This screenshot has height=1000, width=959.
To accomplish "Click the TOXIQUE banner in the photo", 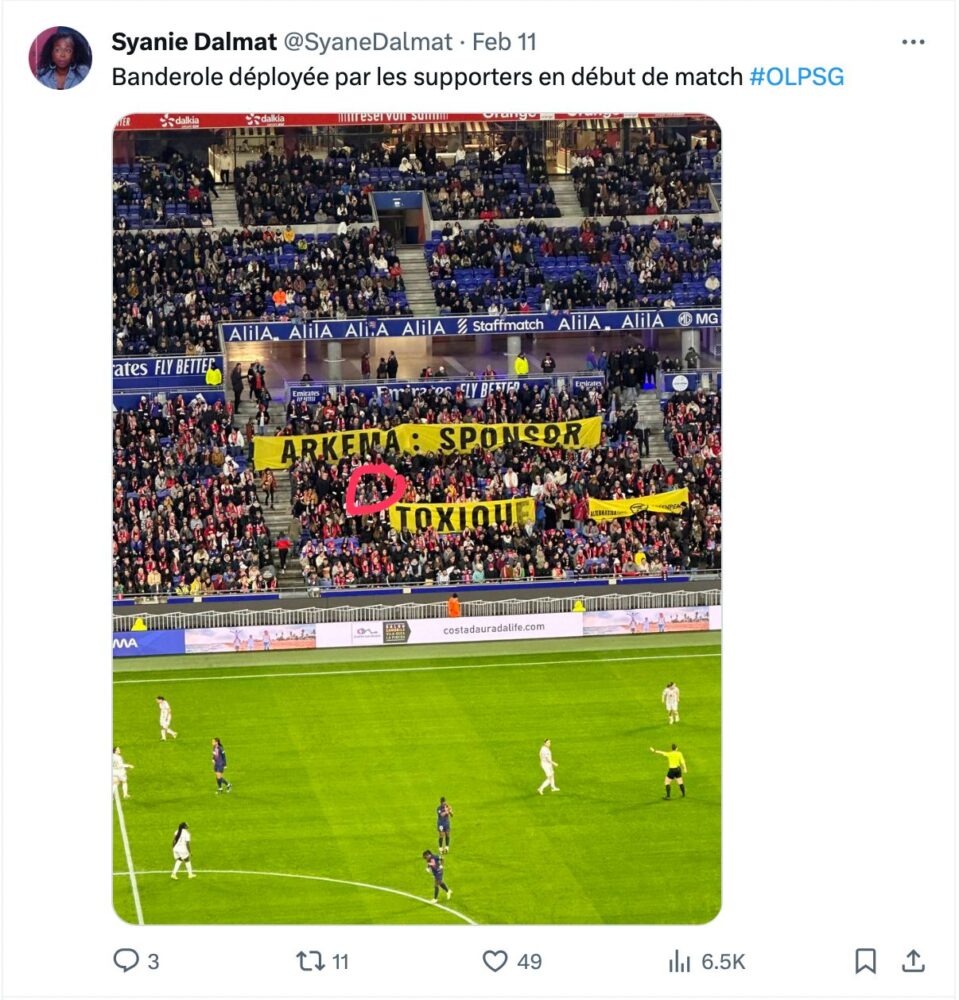I will tap(462, 515).
